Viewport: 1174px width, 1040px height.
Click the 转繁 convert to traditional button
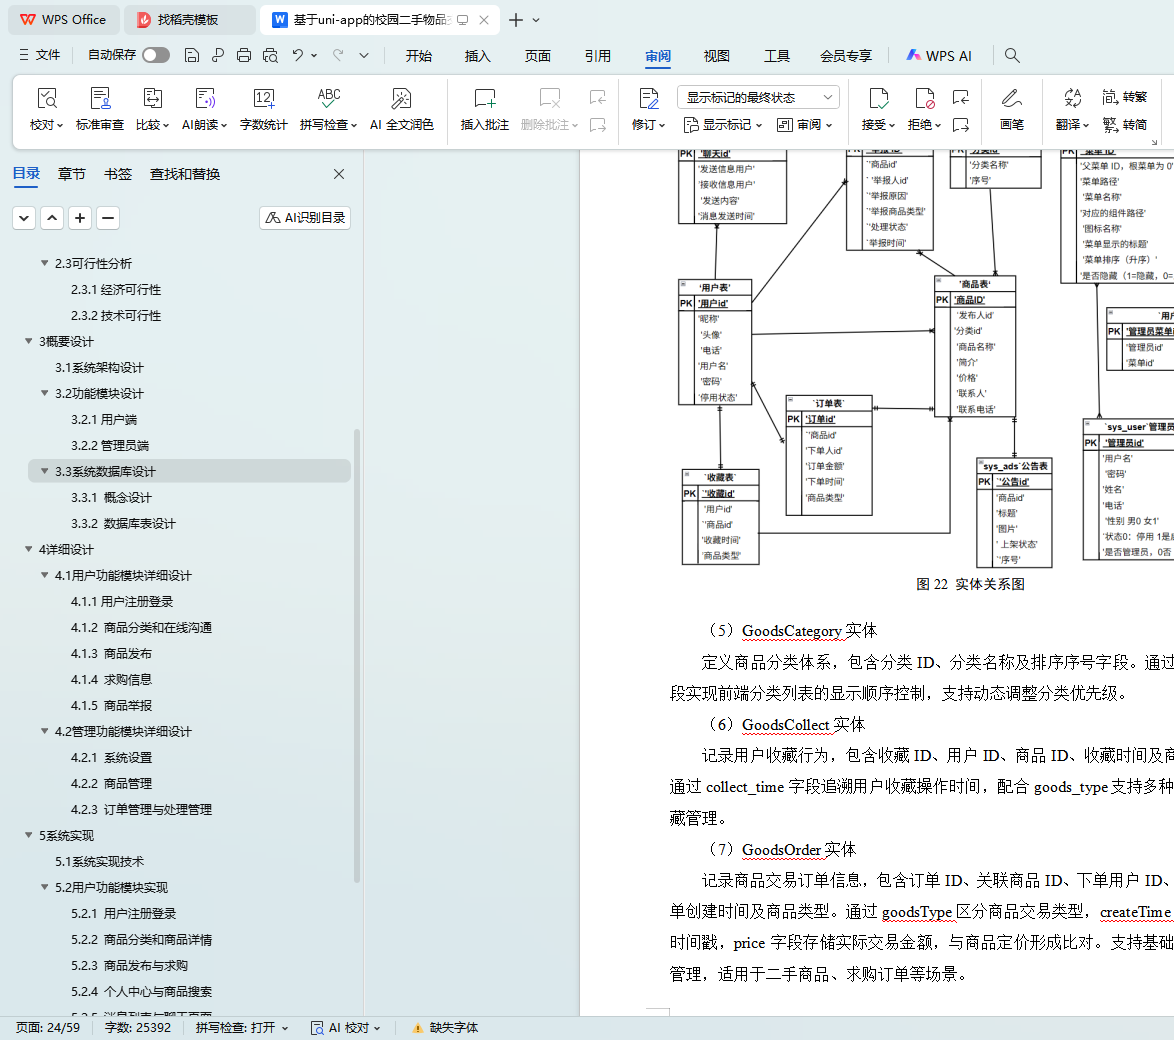click(1125, 97)
